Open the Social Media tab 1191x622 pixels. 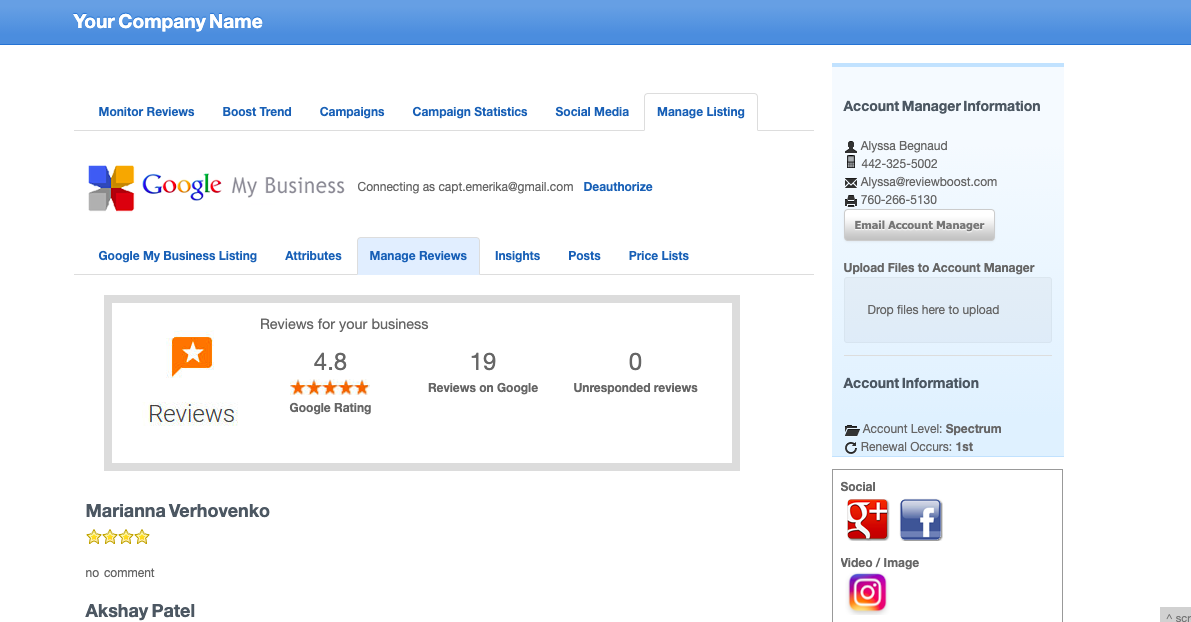592,112
